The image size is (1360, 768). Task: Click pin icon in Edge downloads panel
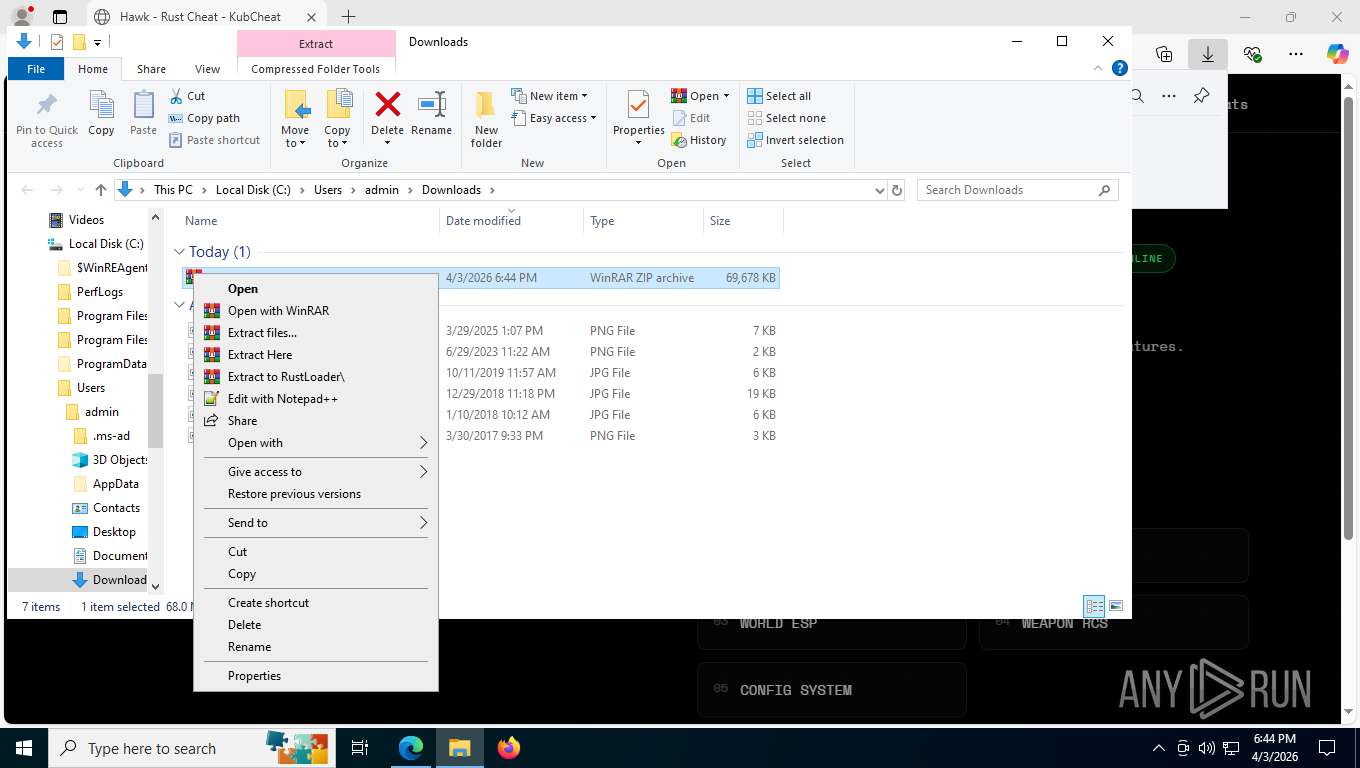1201,96
